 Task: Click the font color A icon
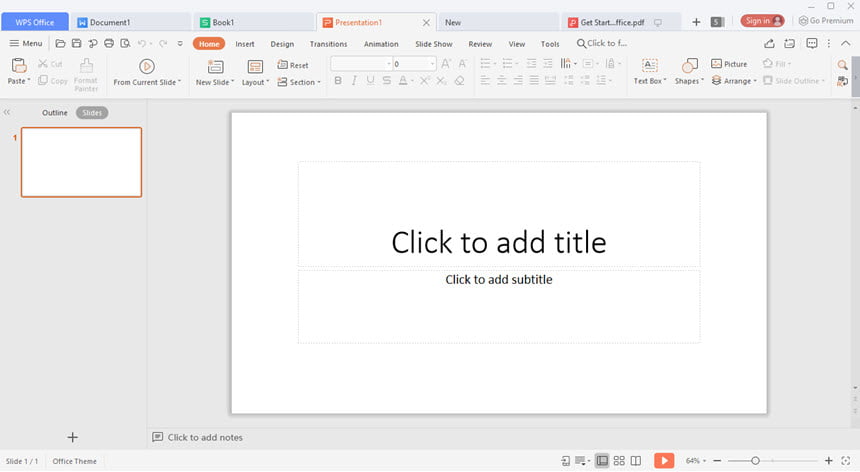[x=403, y=81]
